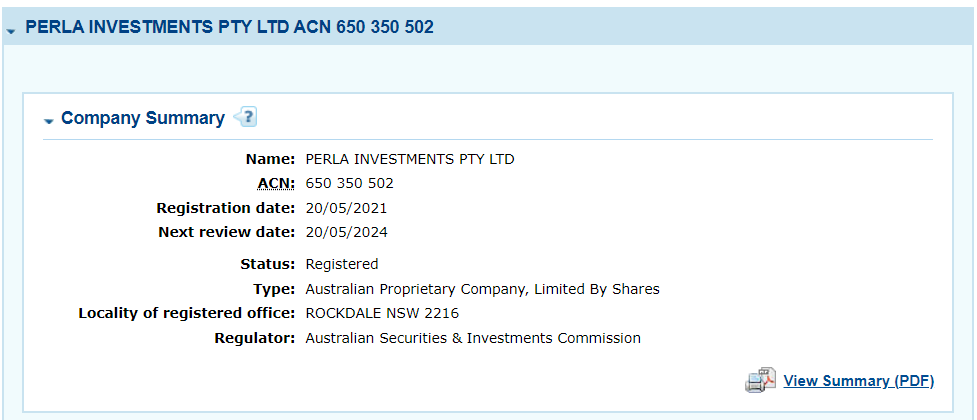The height and width of the screenshot is (420, 977).
Task: Click the Registration date label
Action: (226, 208)
